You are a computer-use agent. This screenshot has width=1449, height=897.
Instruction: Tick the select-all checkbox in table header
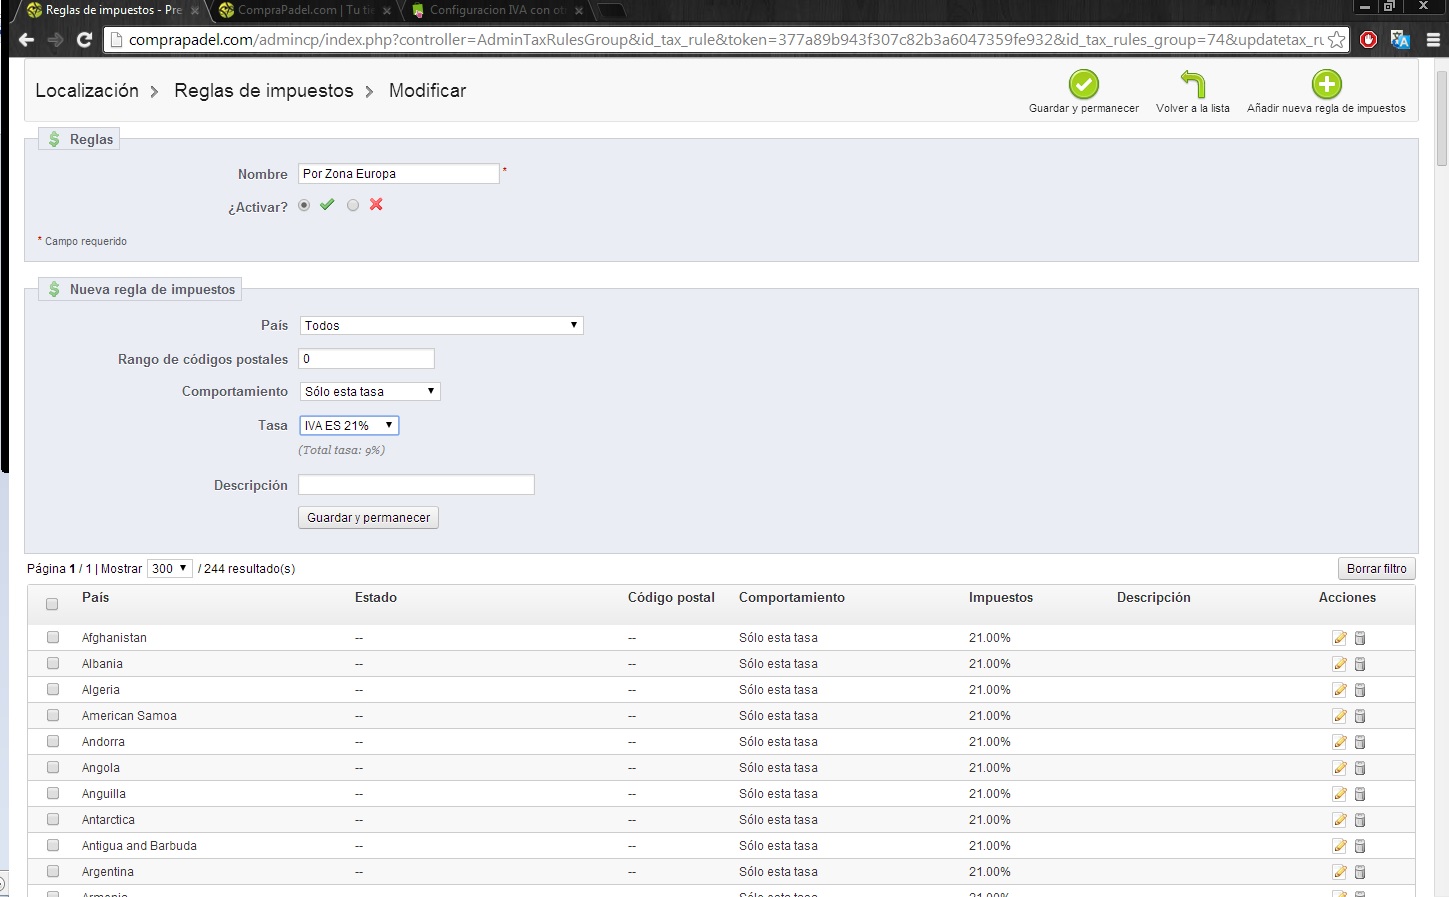[x=52, y=604]
